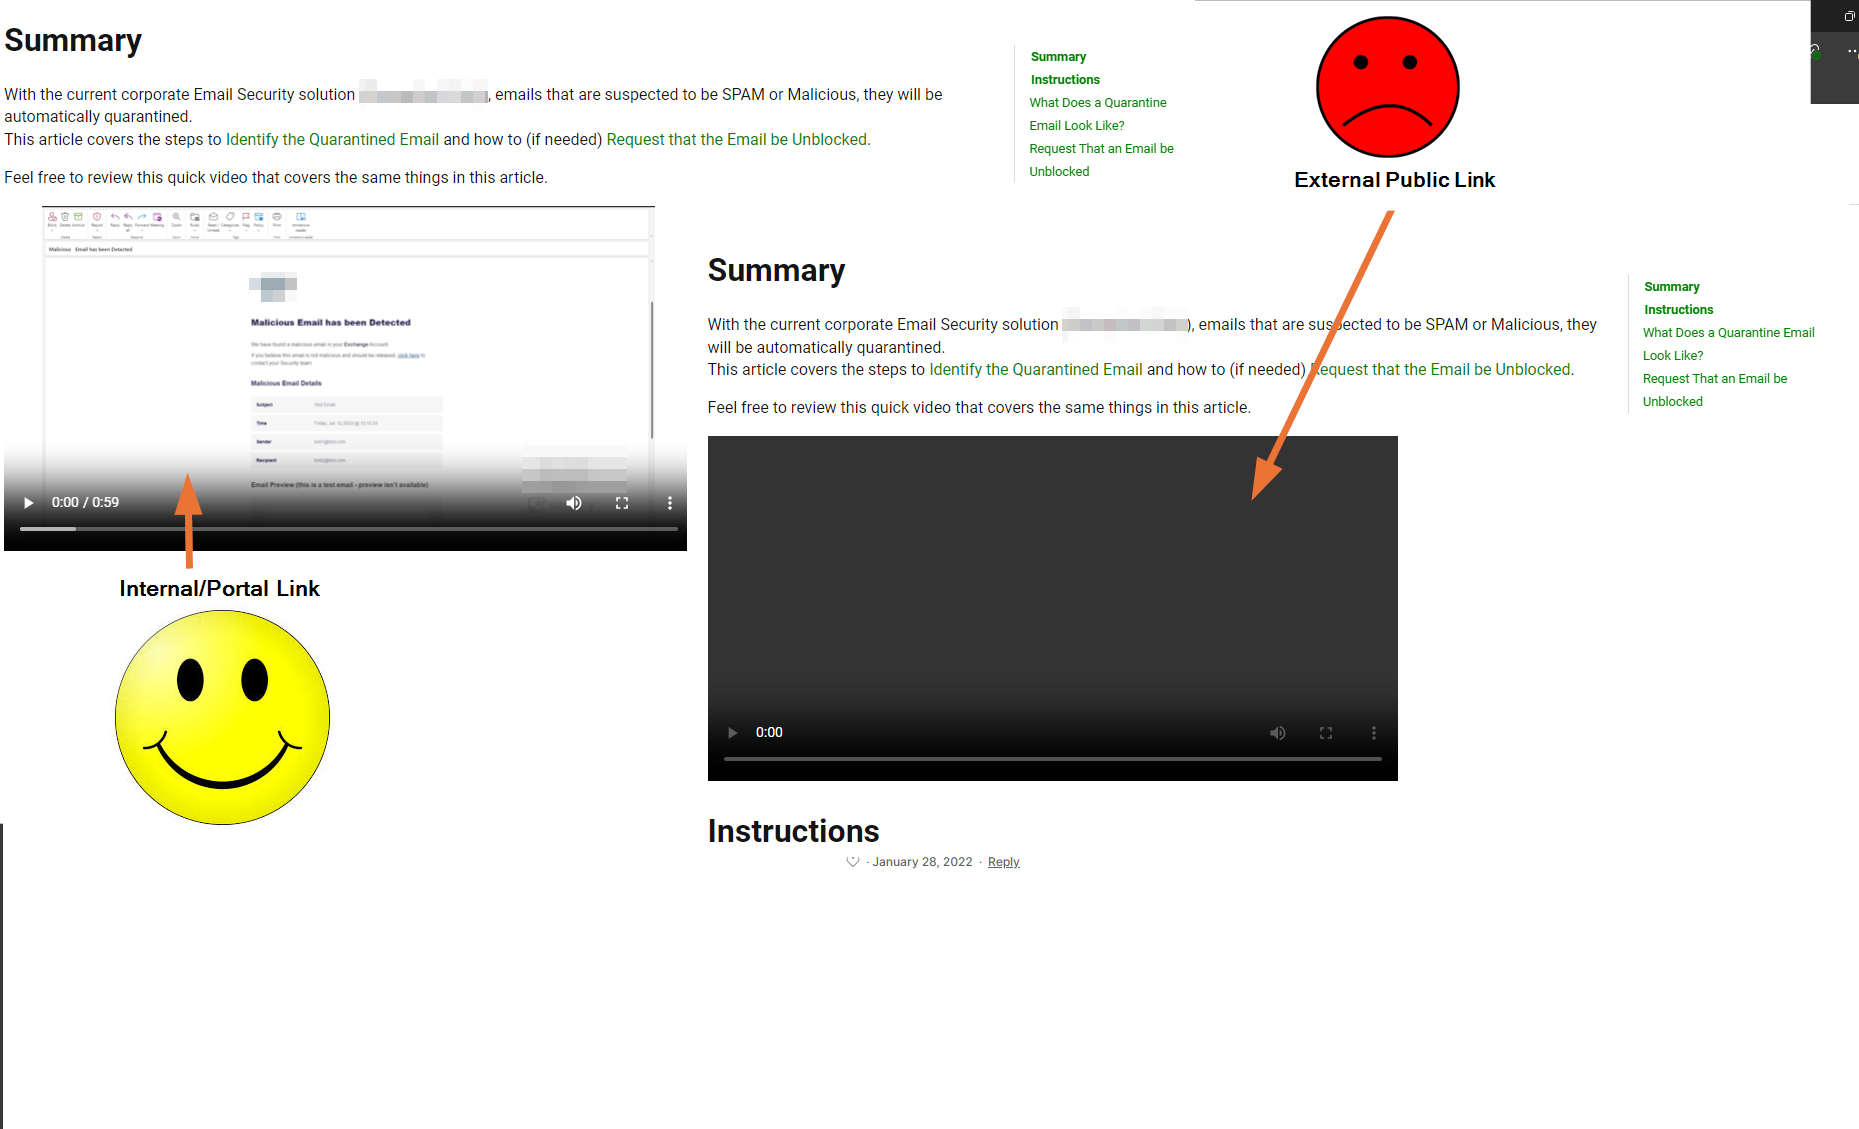1859x1129 pixels.
Task: Click the left video progress bar
Action: click(349, 528)
